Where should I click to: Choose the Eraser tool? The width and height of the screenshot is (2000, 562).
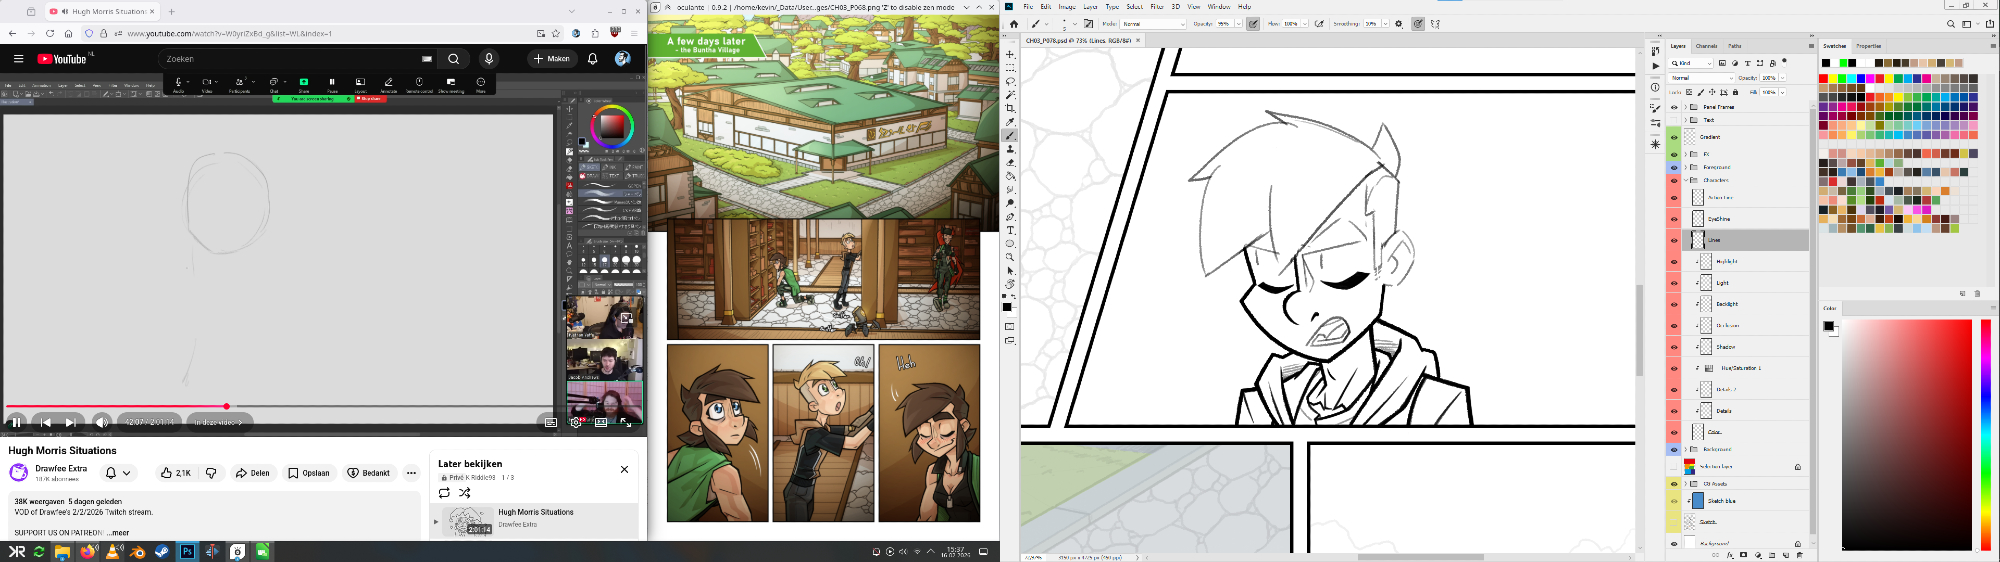click(1010, 163)
